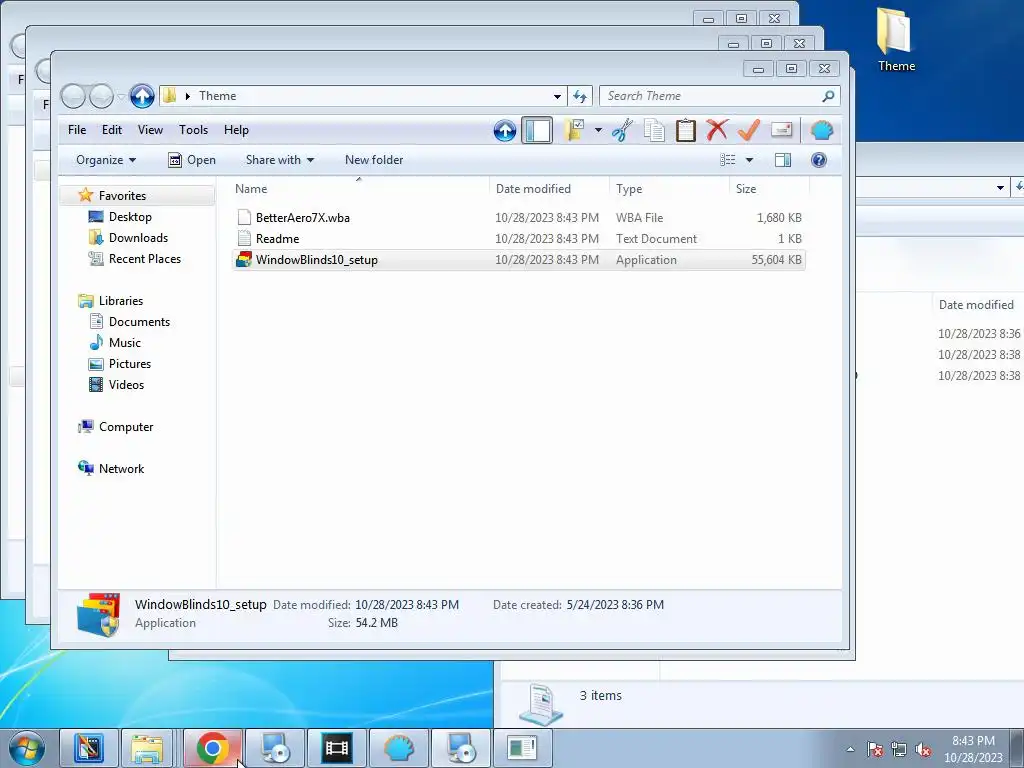Open the address bar history dropdown
1024x768 pixels.
(x=557, y=96)
